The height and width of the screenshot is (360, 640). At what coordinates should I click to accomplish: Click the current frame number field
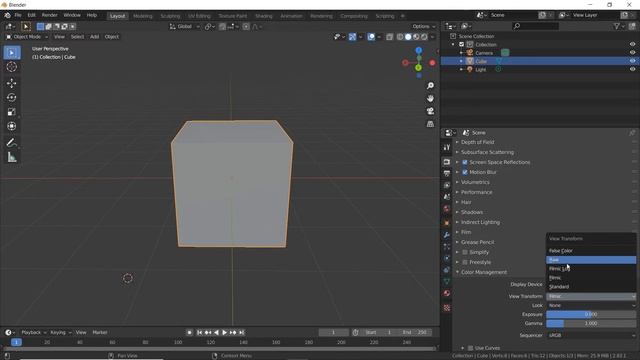pos(333,333)
